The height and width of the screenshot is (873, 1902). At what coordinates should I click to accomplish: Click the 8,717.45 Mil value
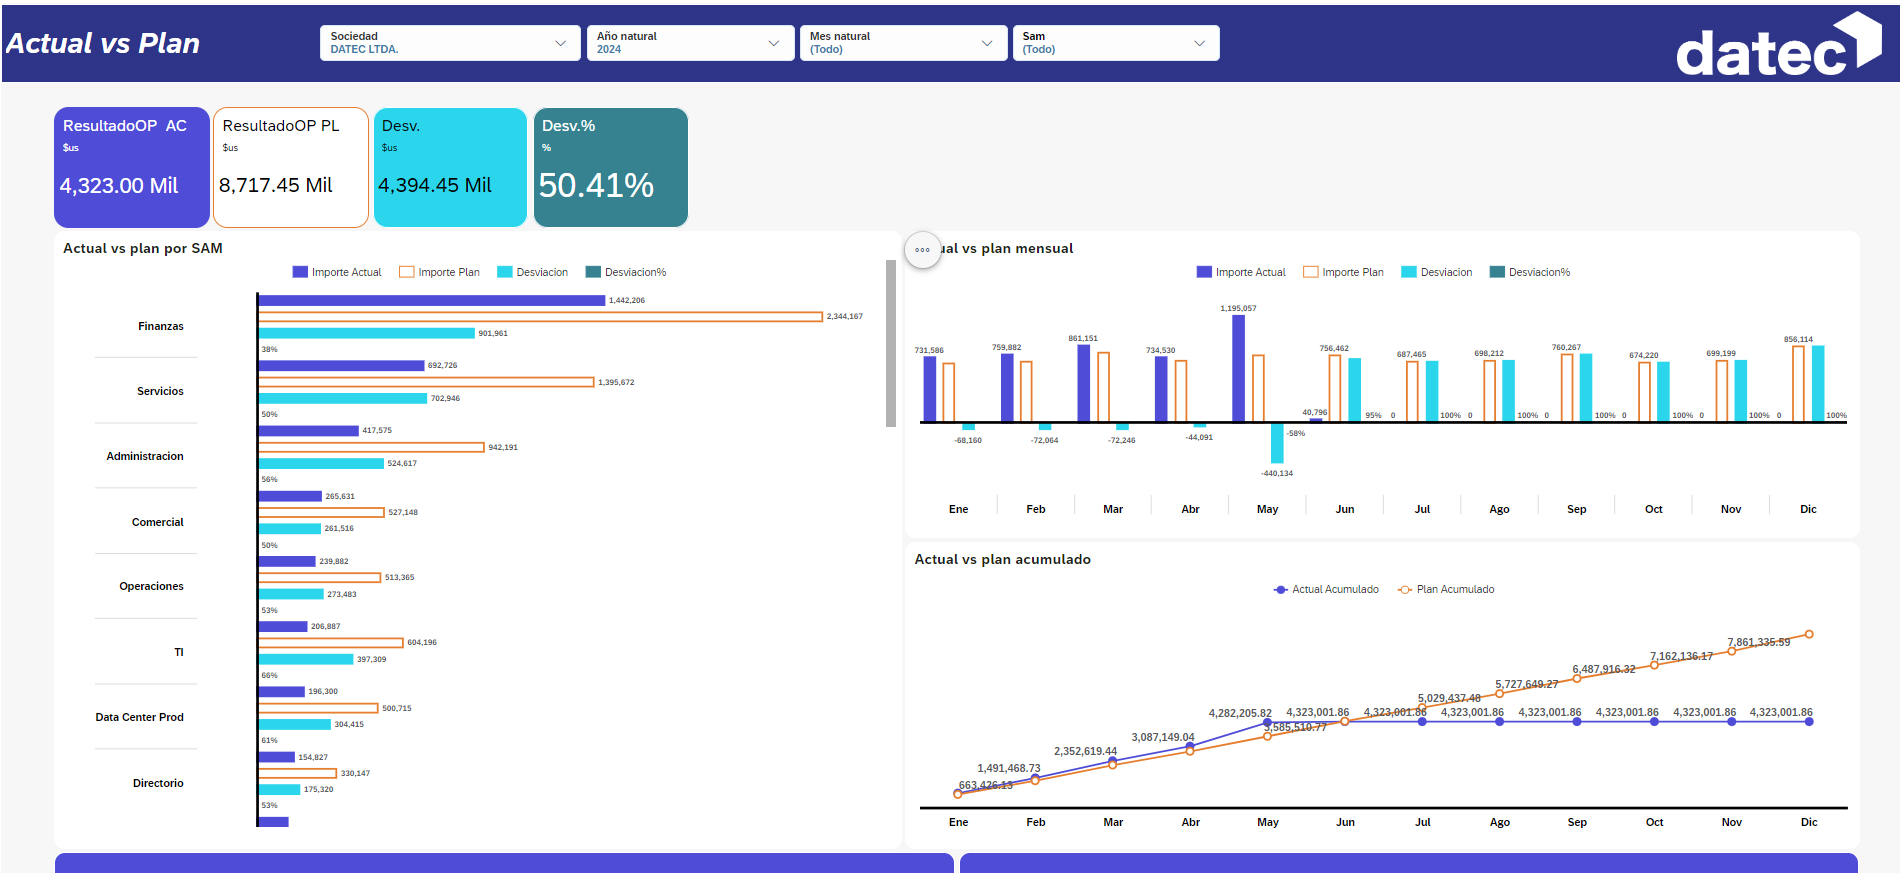pos(276,185)
